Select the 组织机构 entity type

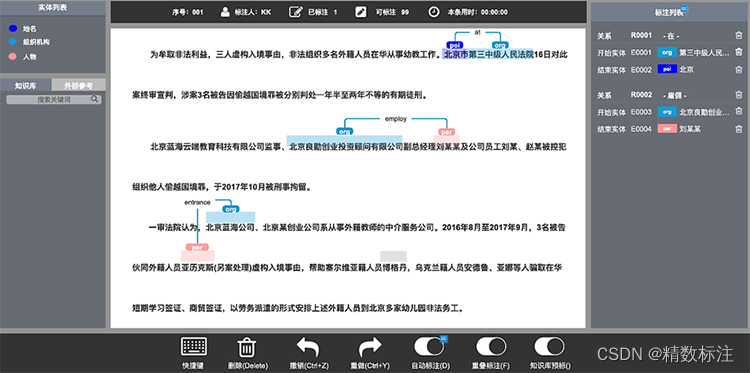pyautogui.click(x=30, y=42)
